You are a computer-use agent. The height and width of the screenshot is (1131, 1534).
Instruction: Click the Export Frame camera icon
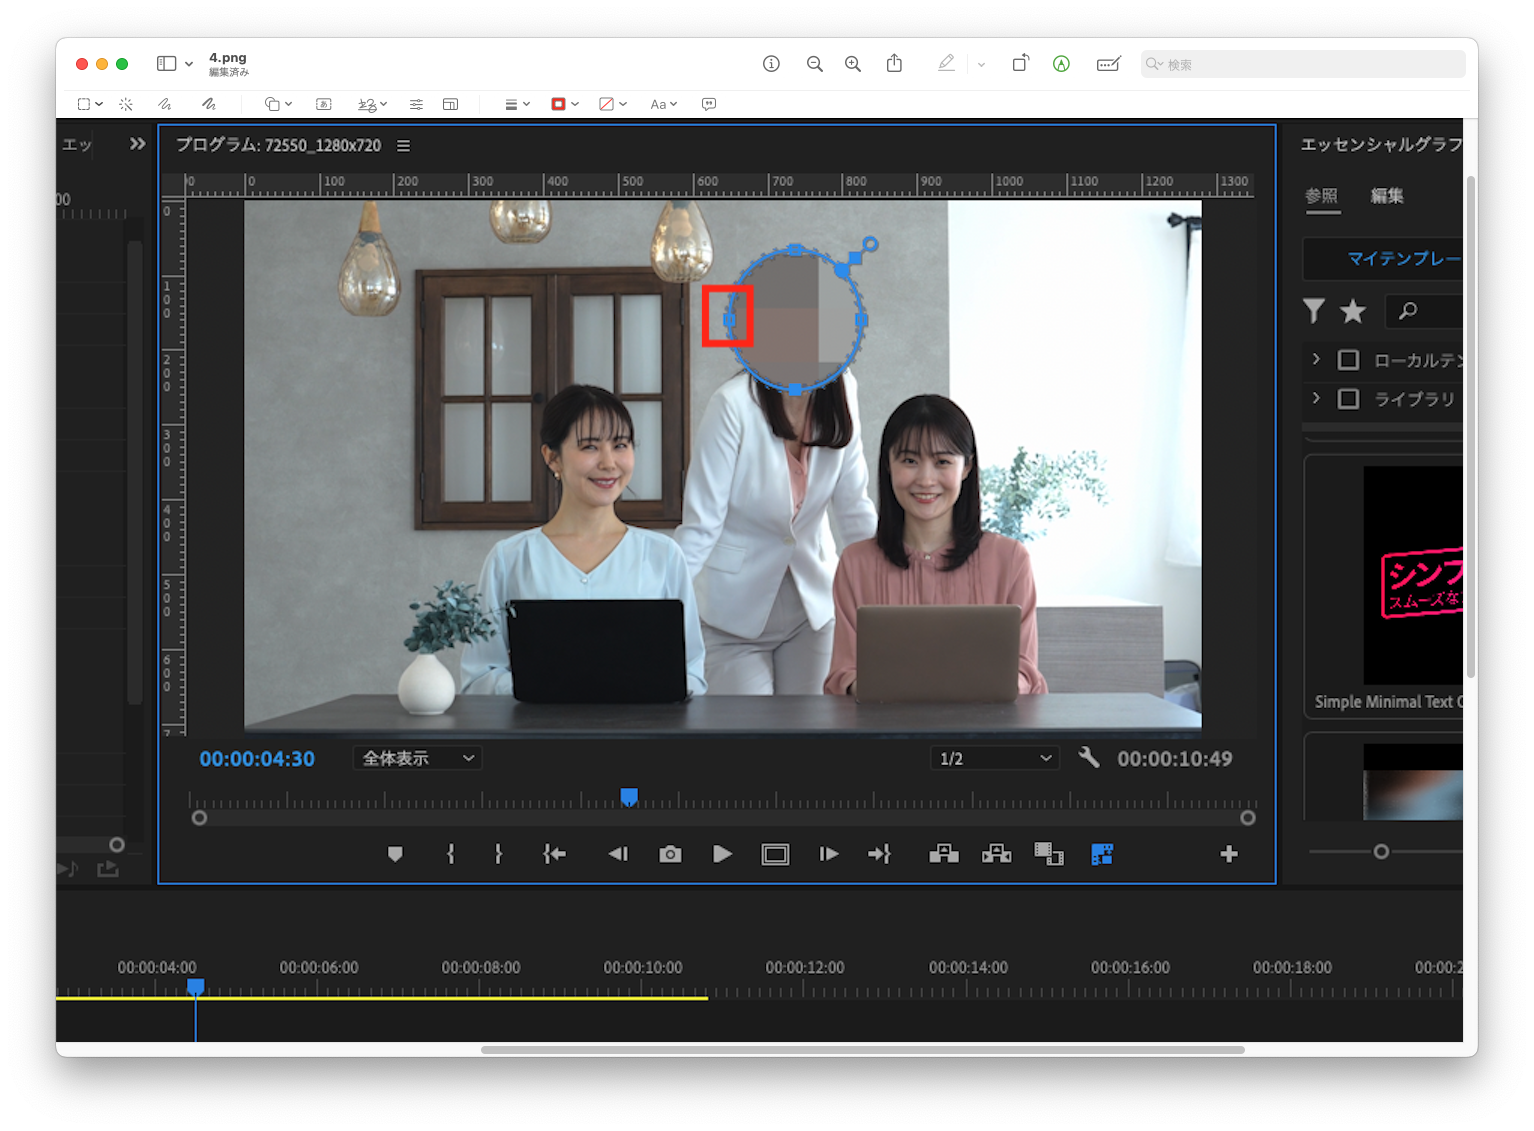click(670, 854)
